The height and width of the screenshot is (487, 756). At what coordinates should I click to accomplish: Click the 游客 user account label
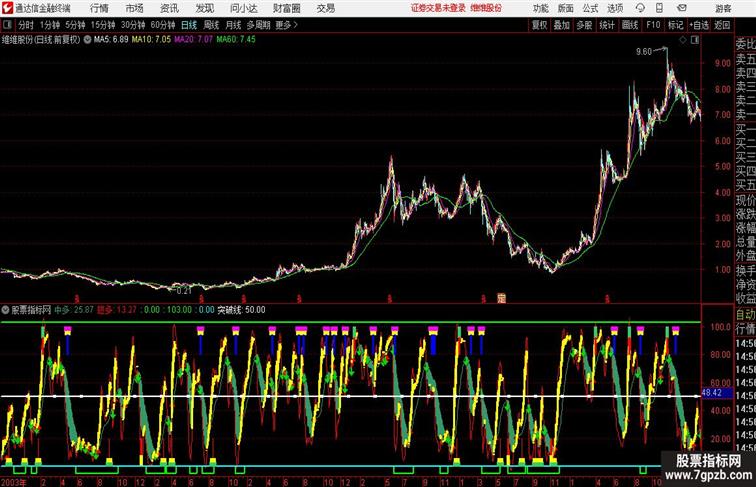(x=723, y=8)
